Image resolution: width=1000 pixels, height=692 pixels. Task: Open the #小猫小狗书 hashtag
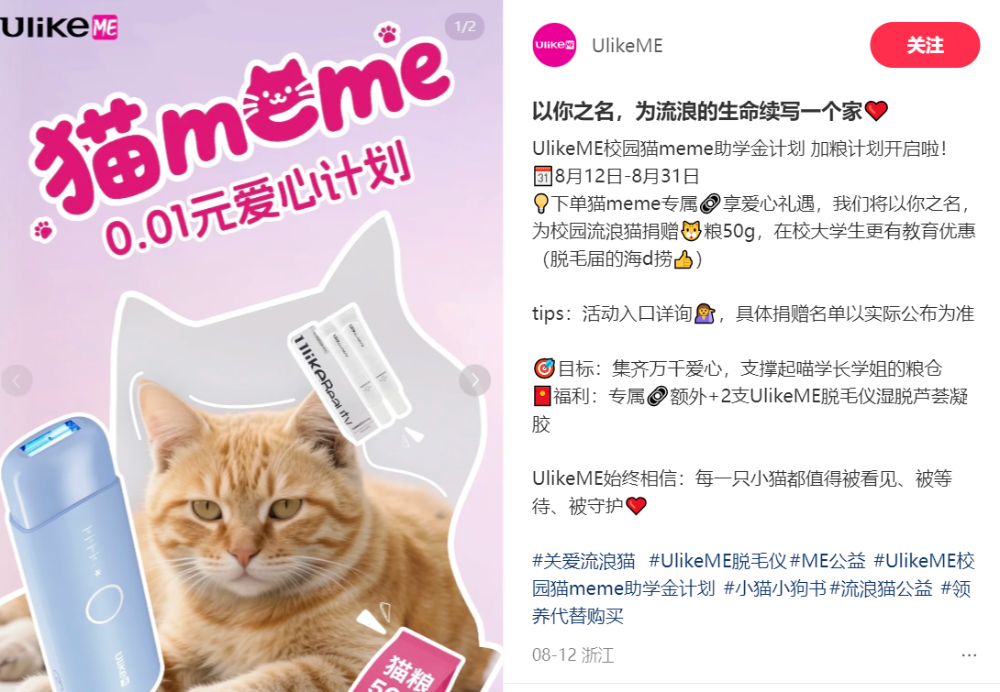pos(775,588)
